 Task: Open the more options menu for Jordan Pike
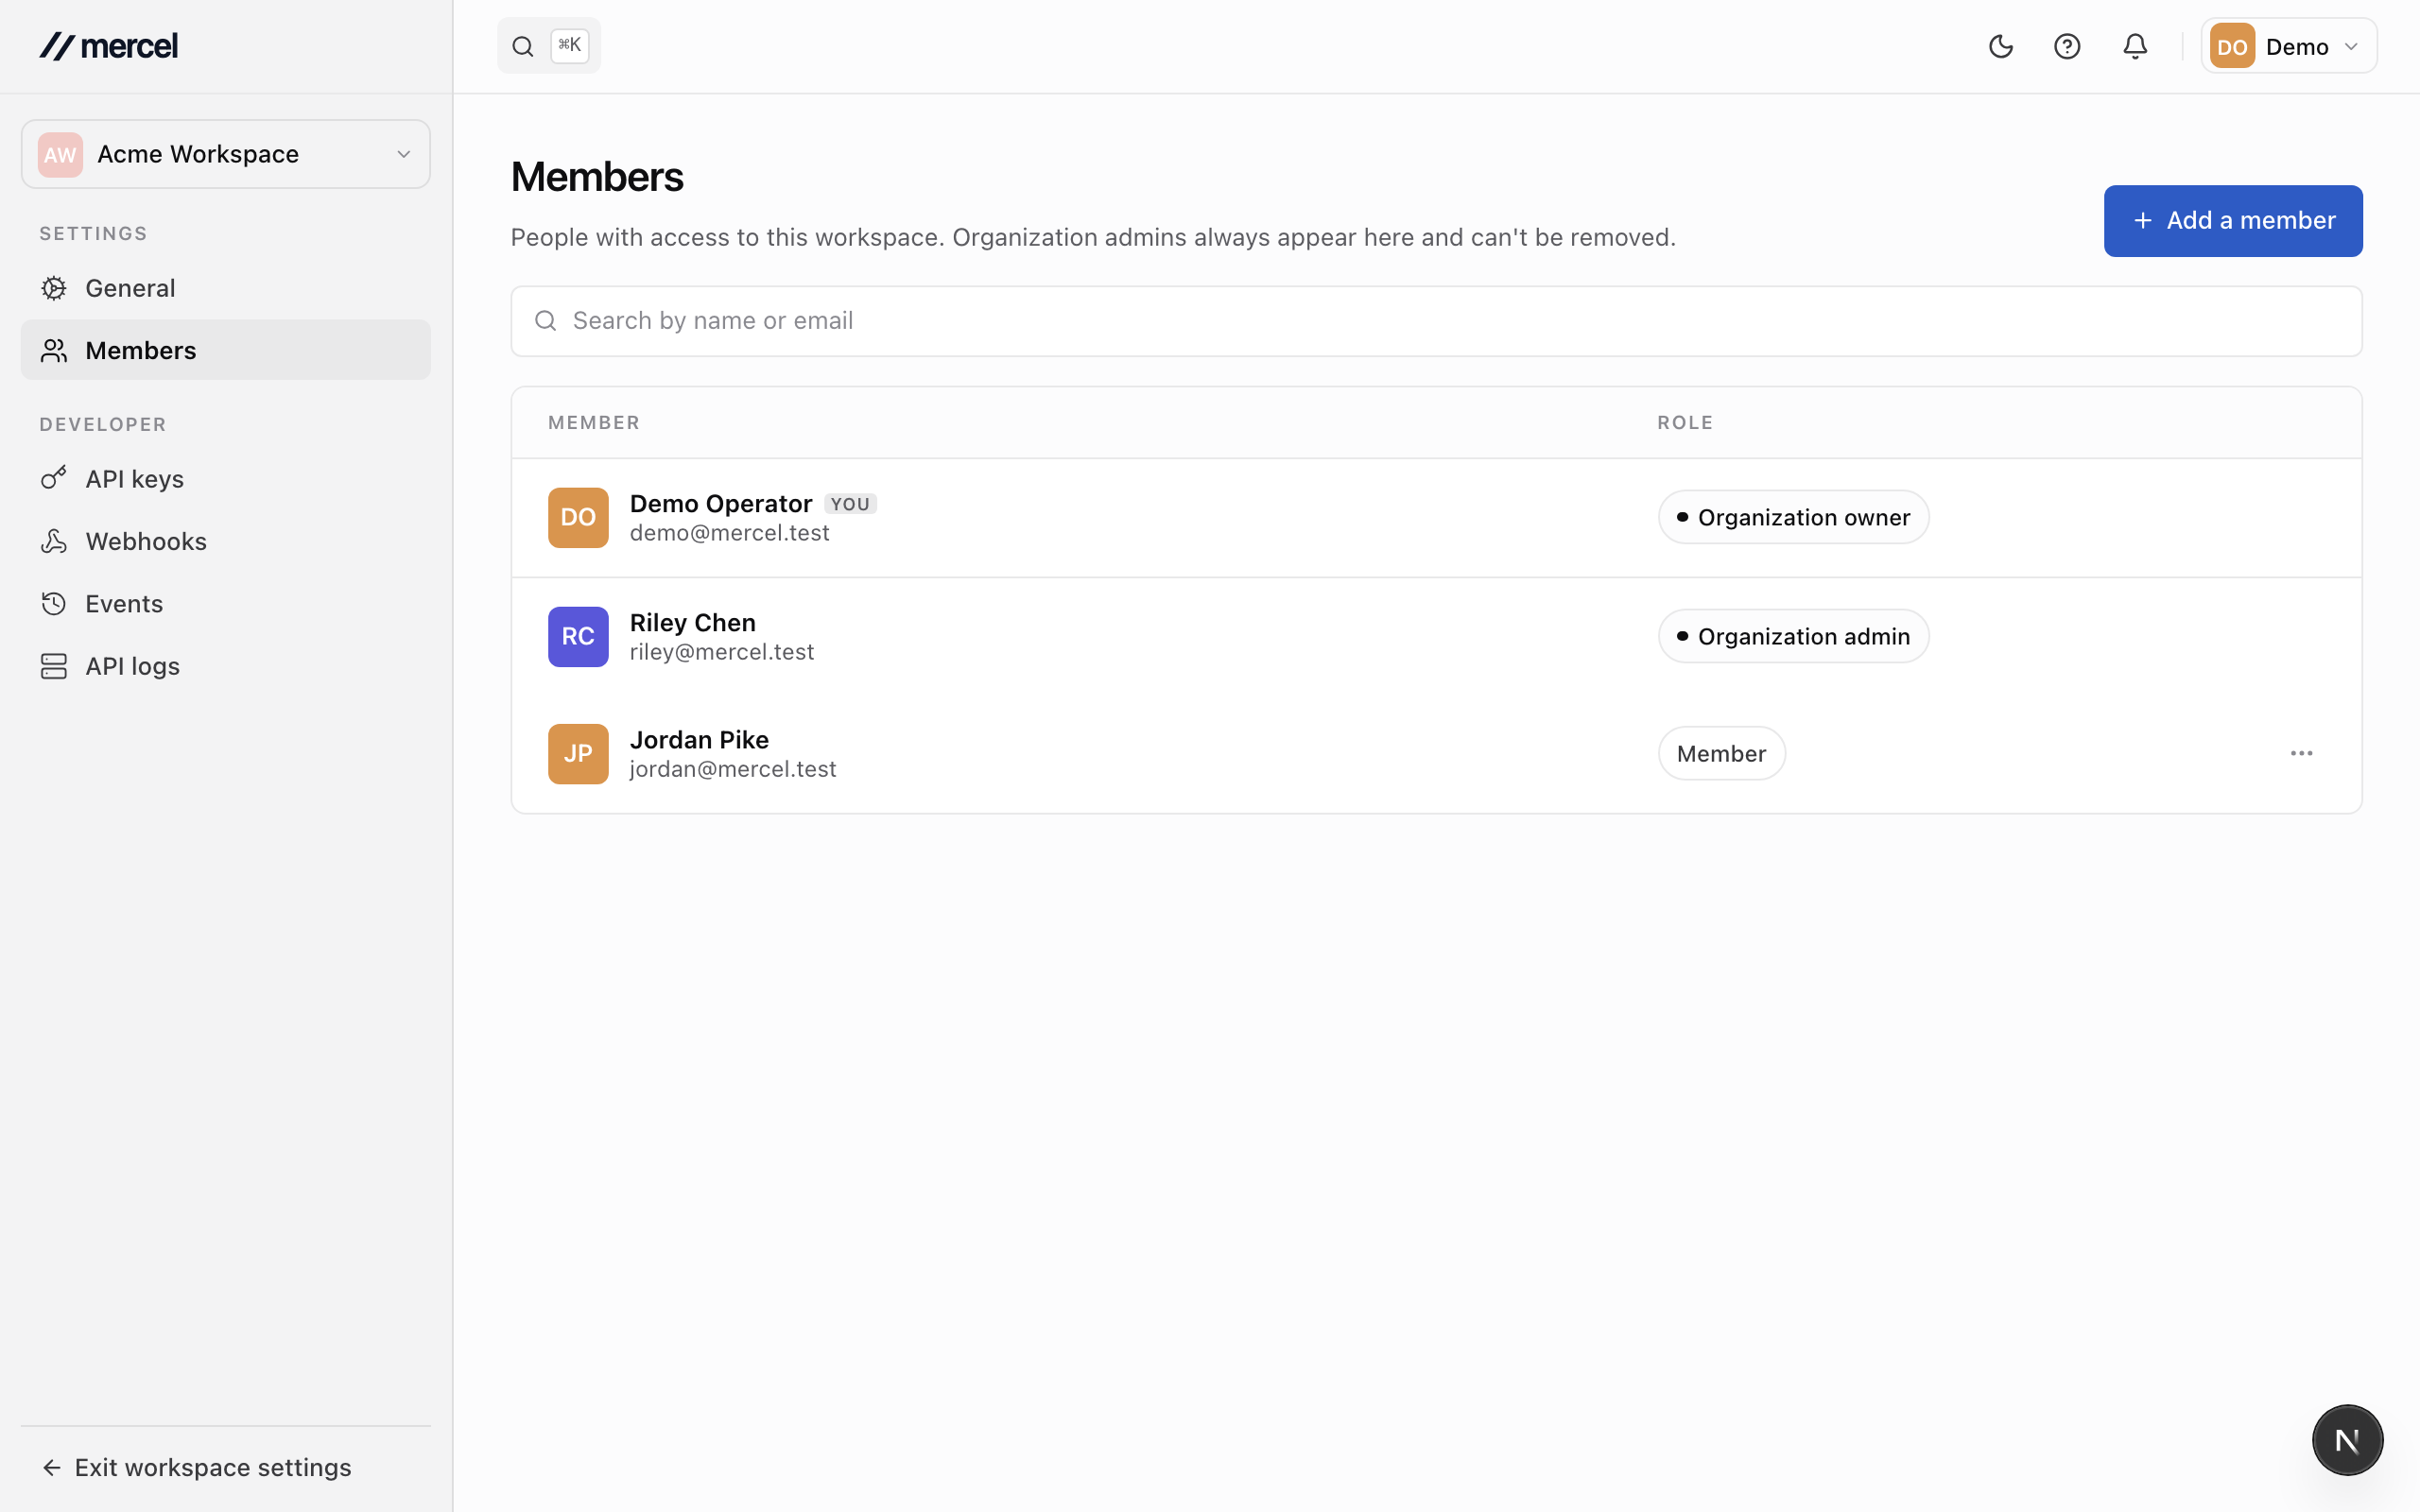[x=2301, y=753]
